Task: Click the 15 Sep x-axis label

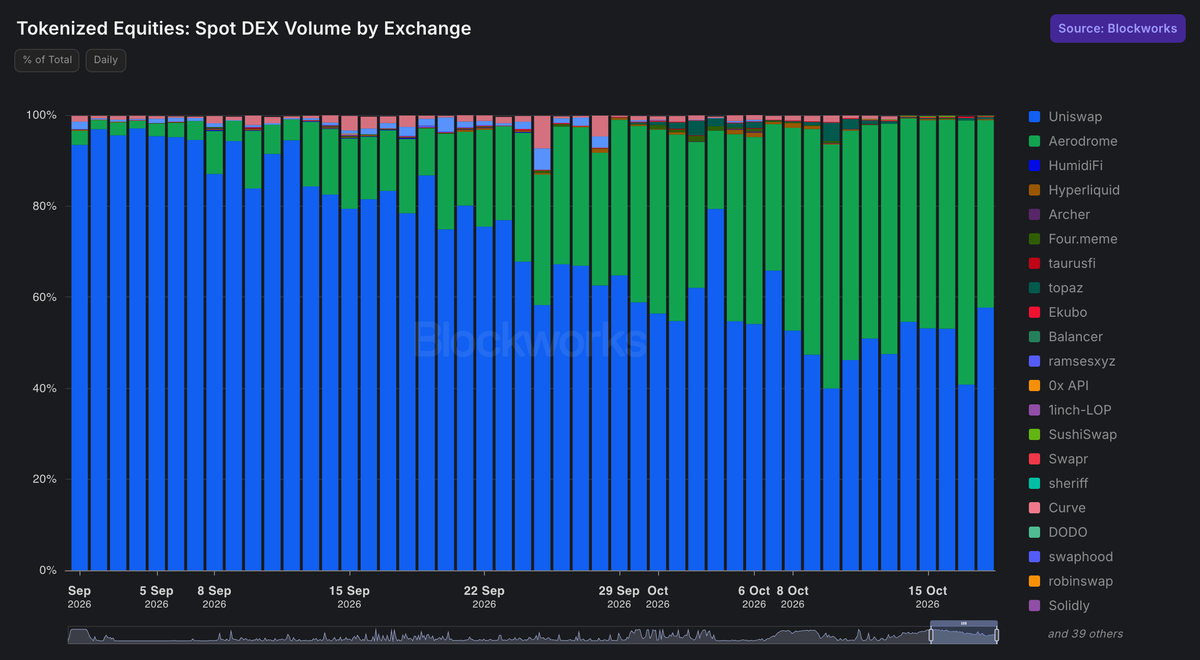Action: (349, 597)
